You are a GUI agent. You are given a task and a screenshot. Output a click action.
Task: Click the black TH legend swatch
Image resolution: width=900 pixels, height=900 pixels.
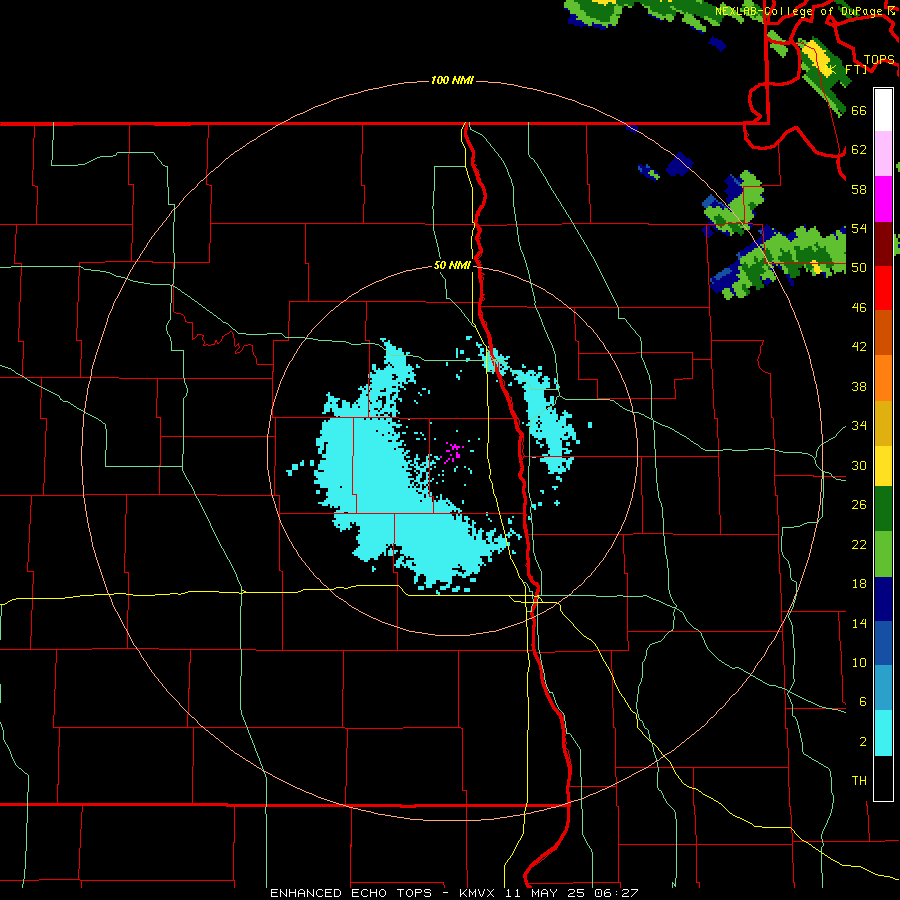[883, 778]
